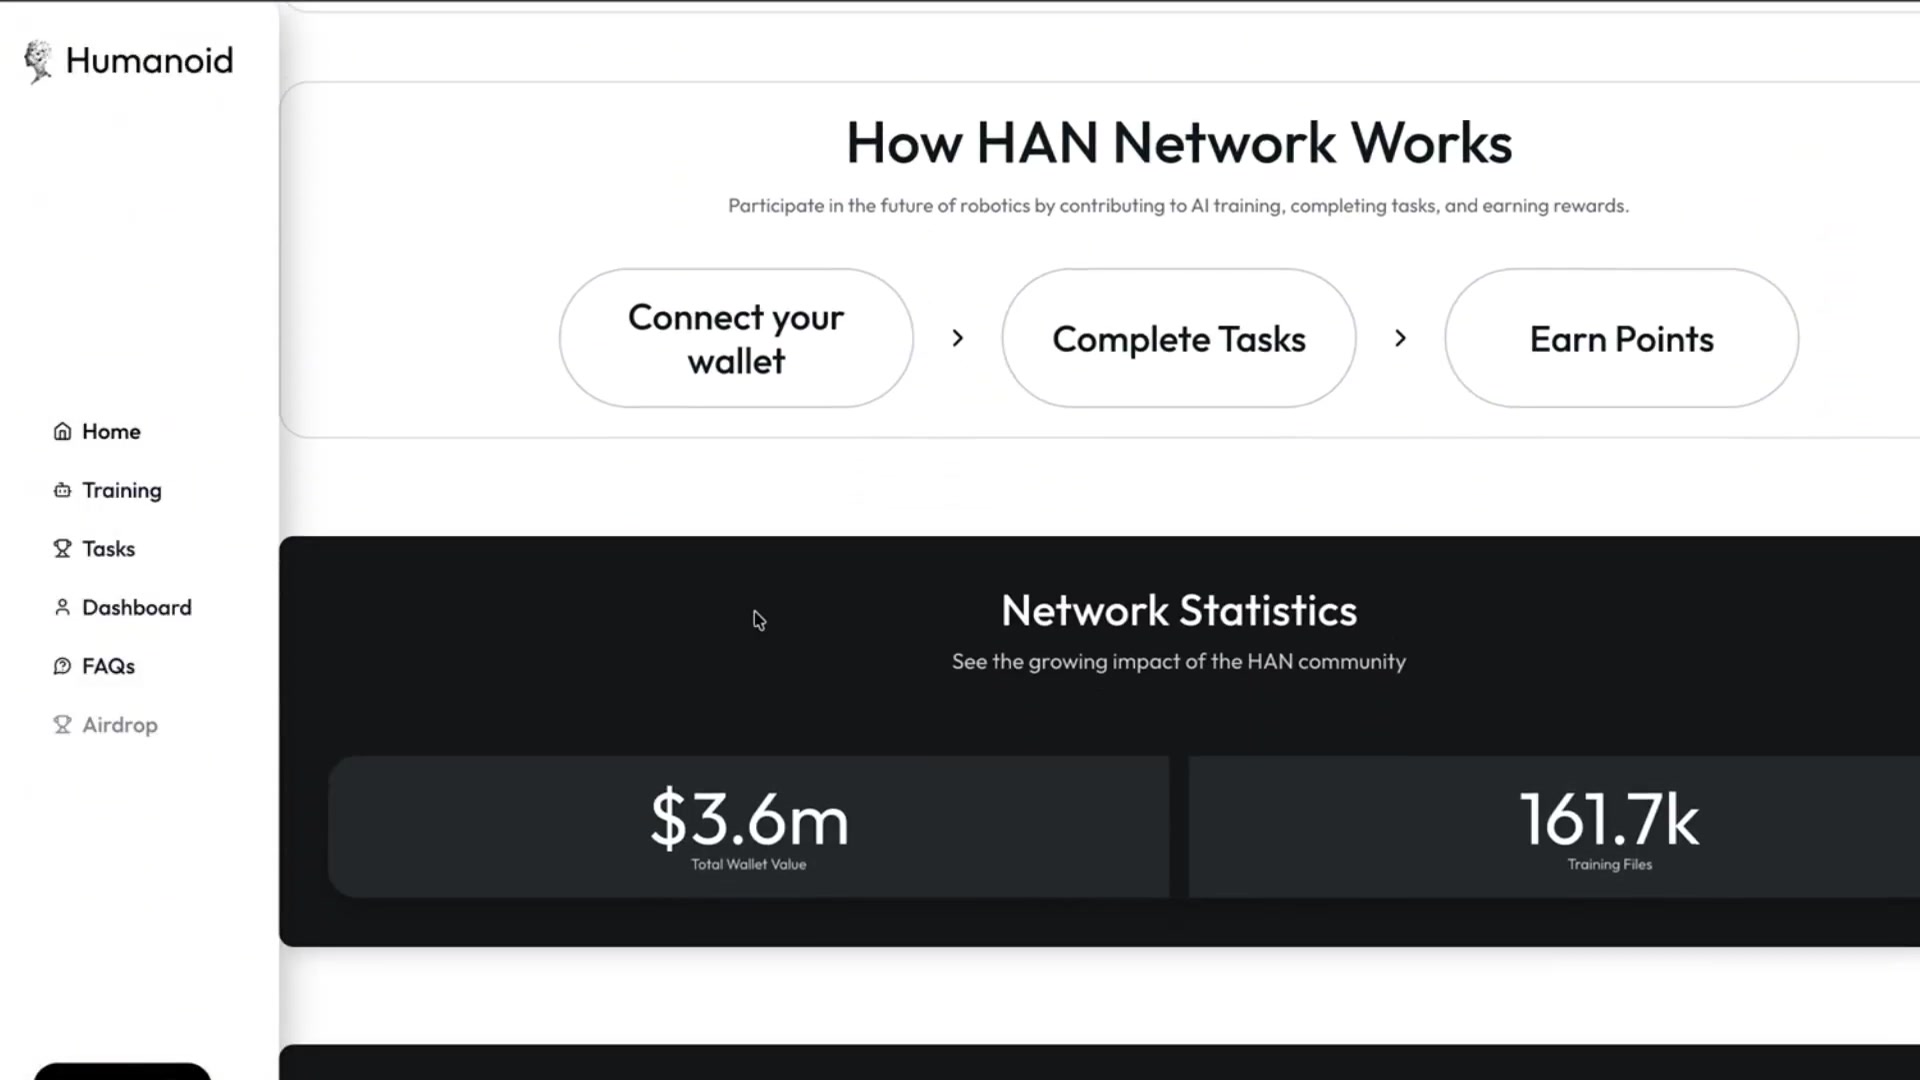
Task: Click the arrow between Connect wallet and Complete Tasks
Action: (957, 338)
